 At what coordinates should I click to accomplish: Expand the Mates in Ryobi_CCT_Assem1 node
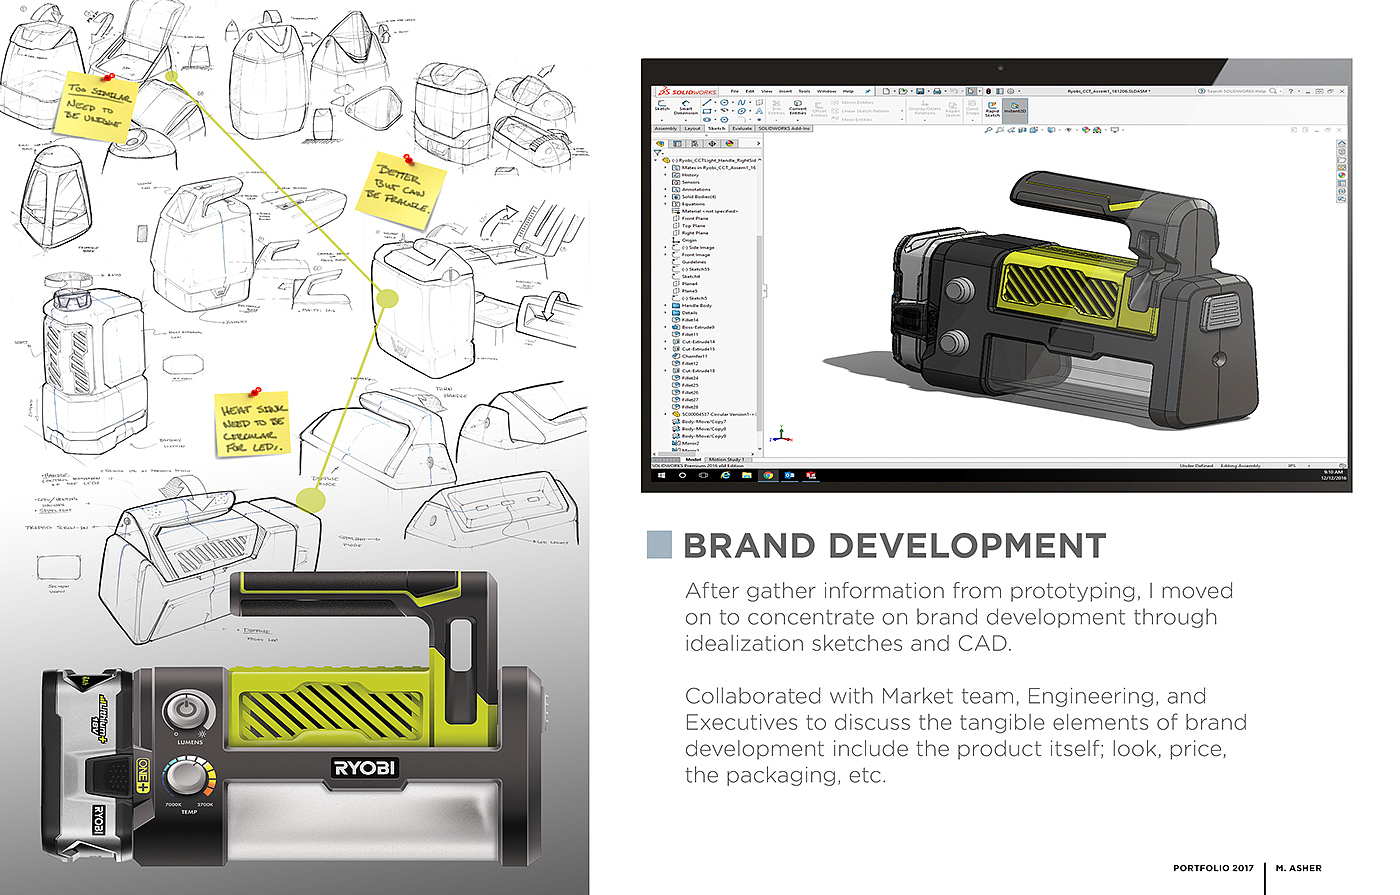tap(666, 168)
